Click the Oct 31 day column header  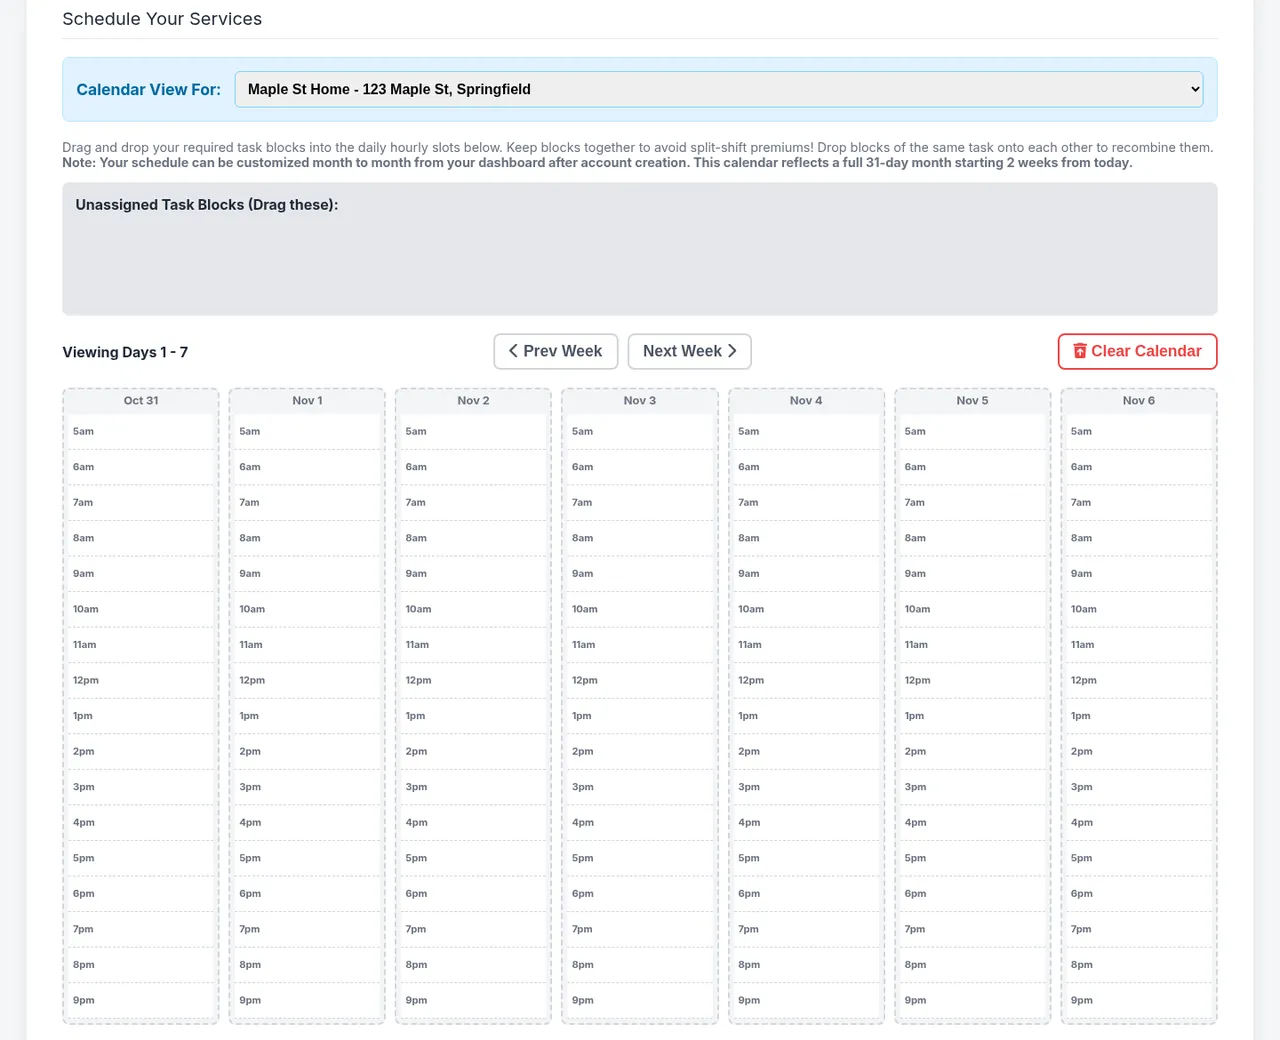[141, 400]
